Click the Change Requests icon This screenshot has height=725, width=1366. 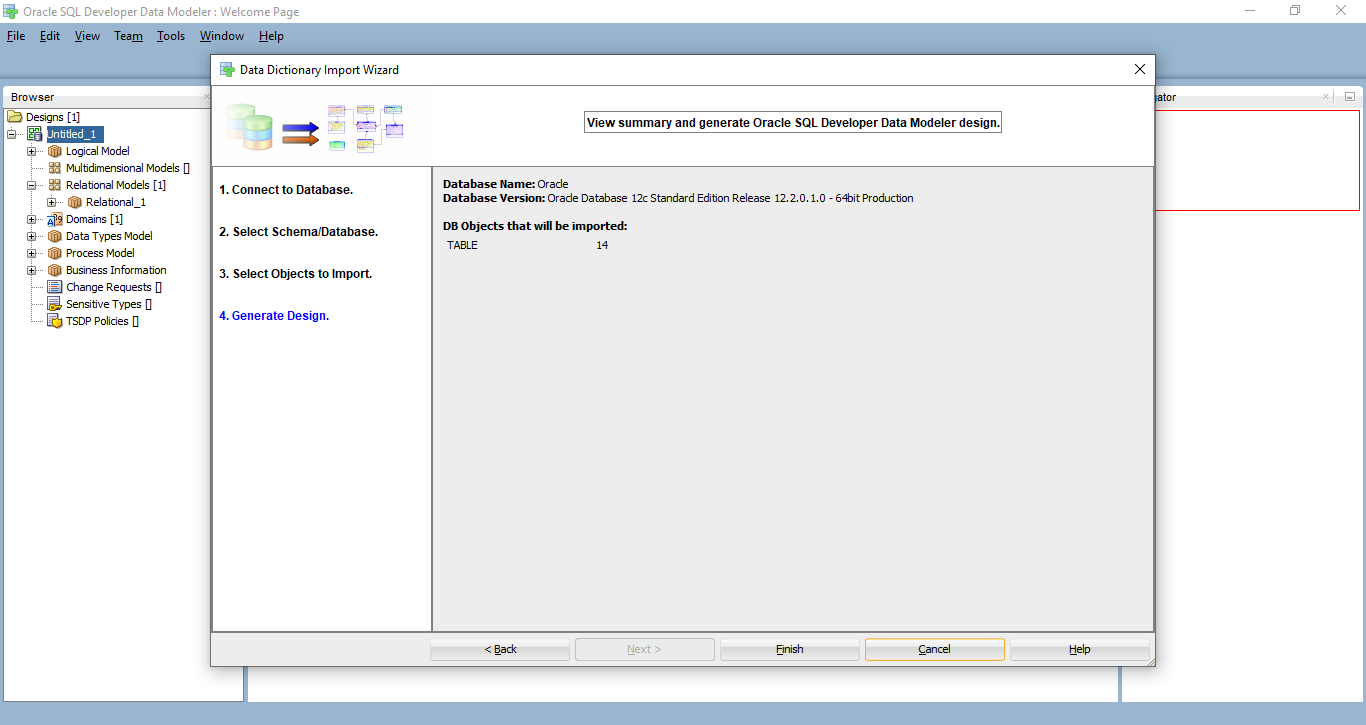click(x=55, y=287)
